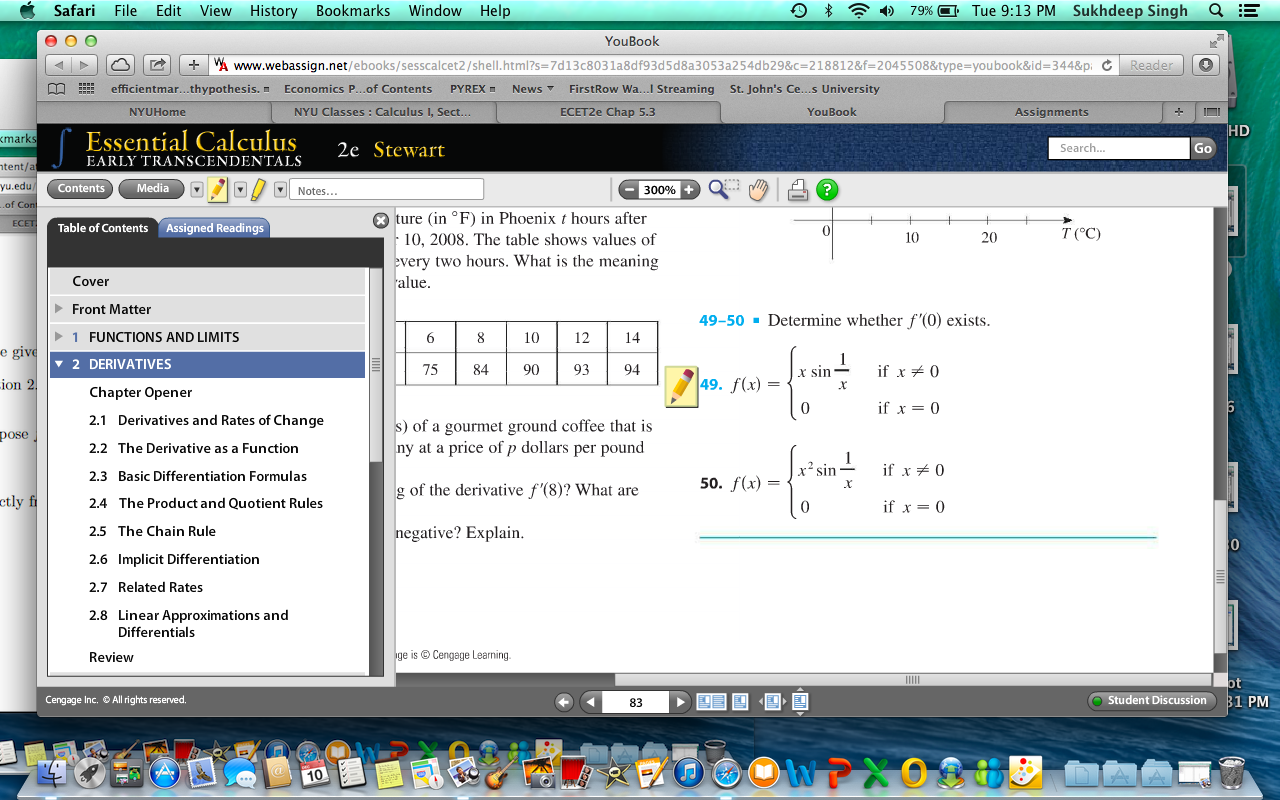Click the search Go button

(1203, 148)
